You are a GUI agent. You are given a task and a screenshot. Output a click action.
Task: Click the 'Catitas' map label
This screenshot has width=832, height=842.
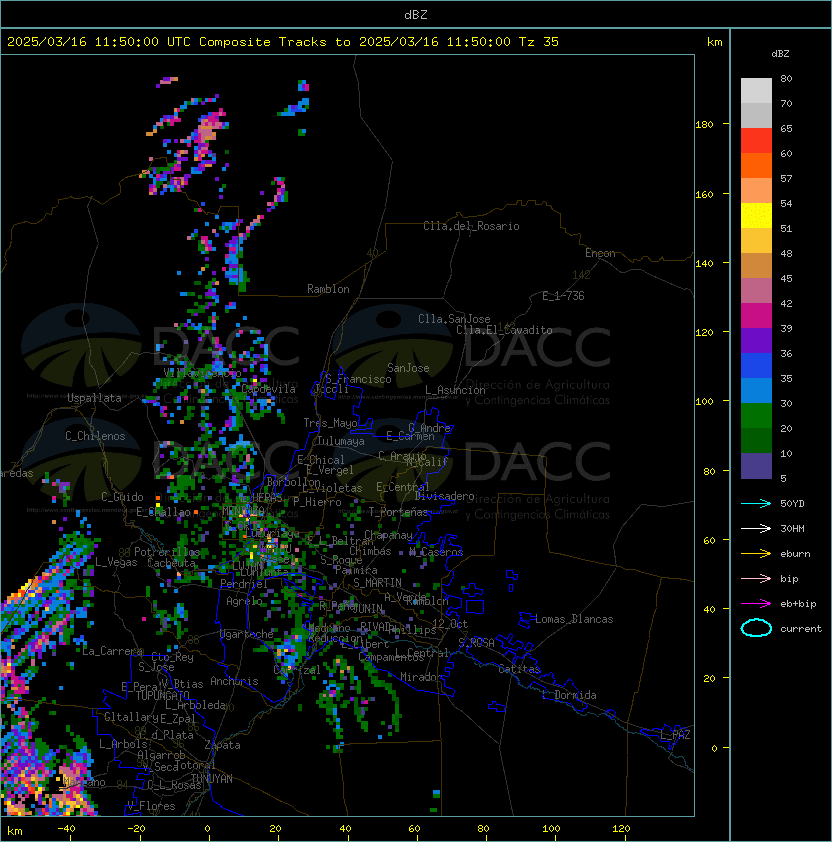pos(519,669)
